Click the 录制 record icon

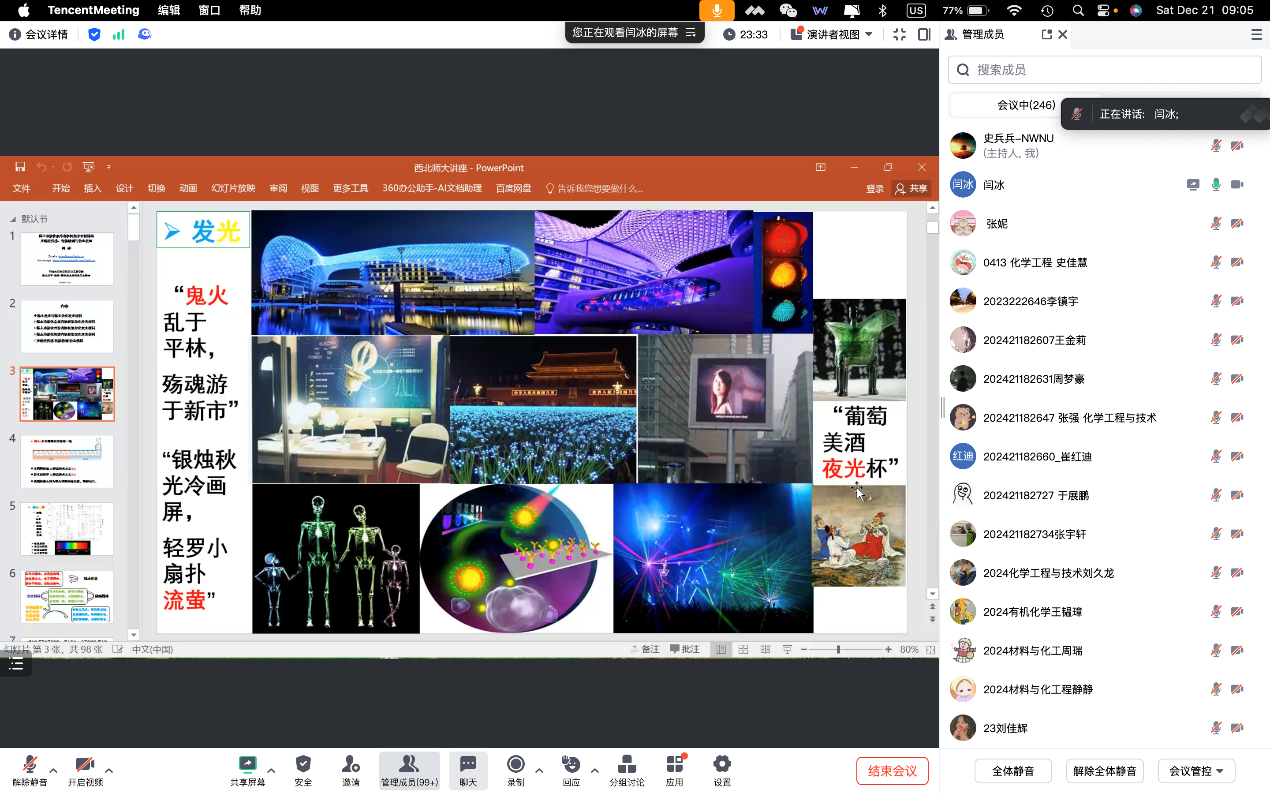[516, 765]
